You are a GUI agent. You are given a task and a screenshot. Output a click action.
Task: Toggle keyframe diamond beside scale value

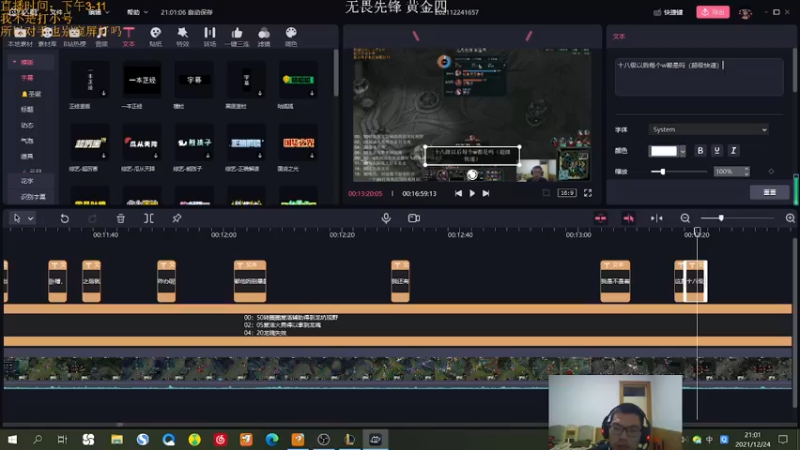pyautogui.click(x=771, y=171)
